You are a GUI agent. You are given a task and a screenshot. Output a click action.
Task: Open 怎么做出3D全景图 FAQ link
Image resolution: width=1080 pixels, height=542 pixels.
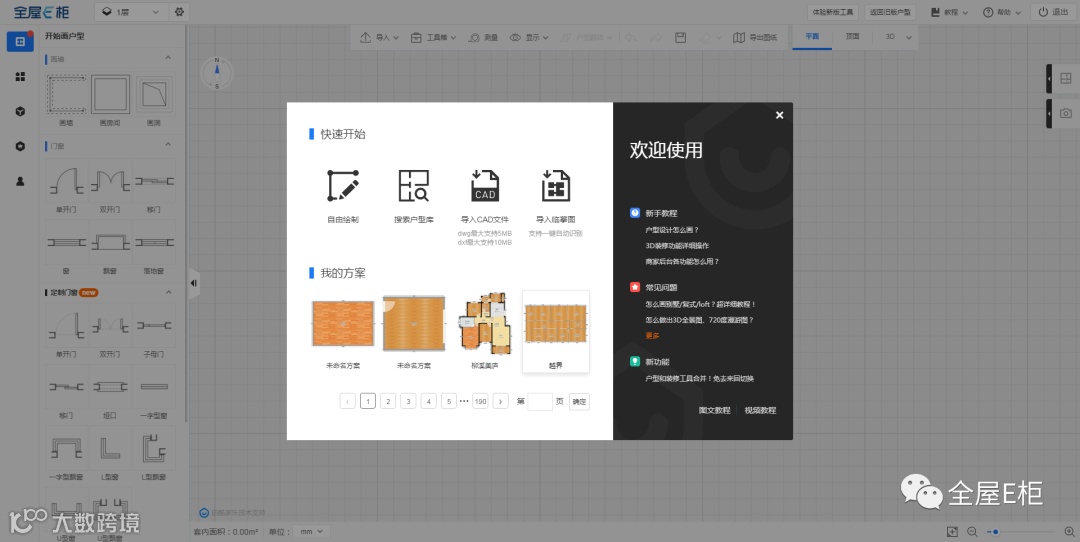(x=699, y=320)
